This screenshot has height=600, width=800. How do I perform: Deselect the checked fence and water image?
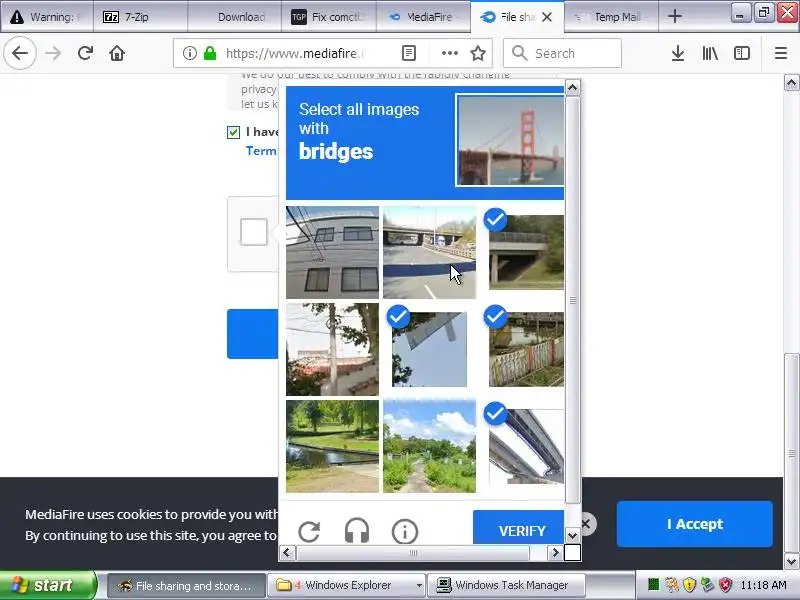(x=527, y=349)
